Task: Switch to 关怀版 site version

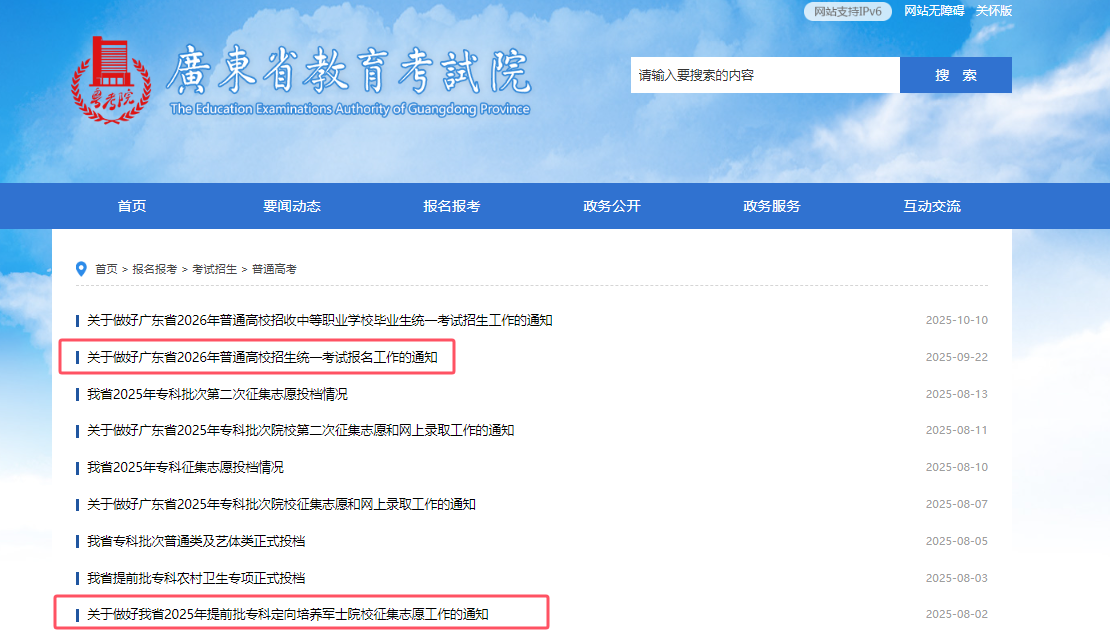Action: point(995,11)
